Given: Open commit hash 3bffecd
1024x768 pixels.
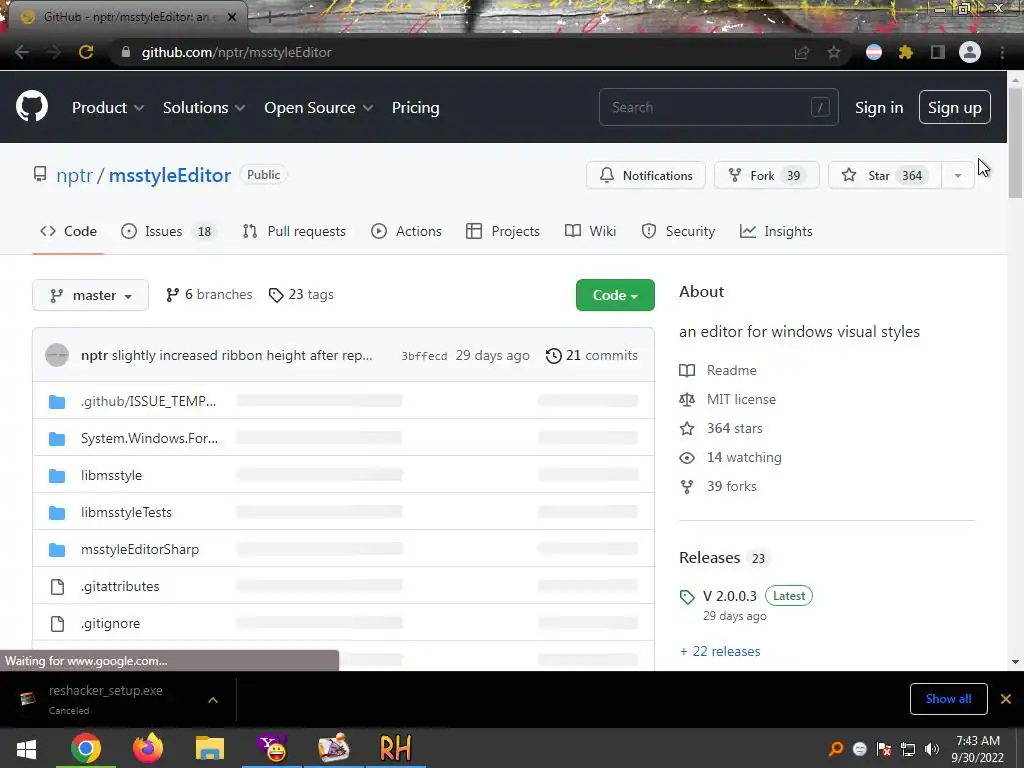Looking at the screenshot, I should coord(424,356).
